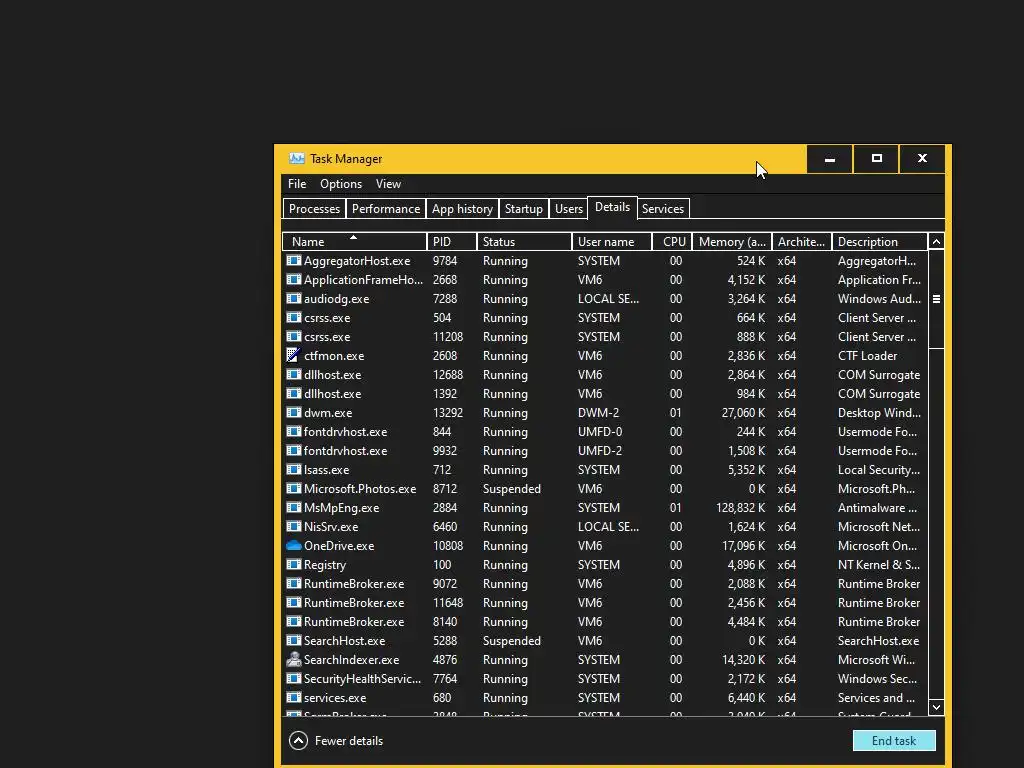The height and width of the screenshot is (768, 1024).
Task: Click the audiodg.exe process icon
Action: click(294, 298)
